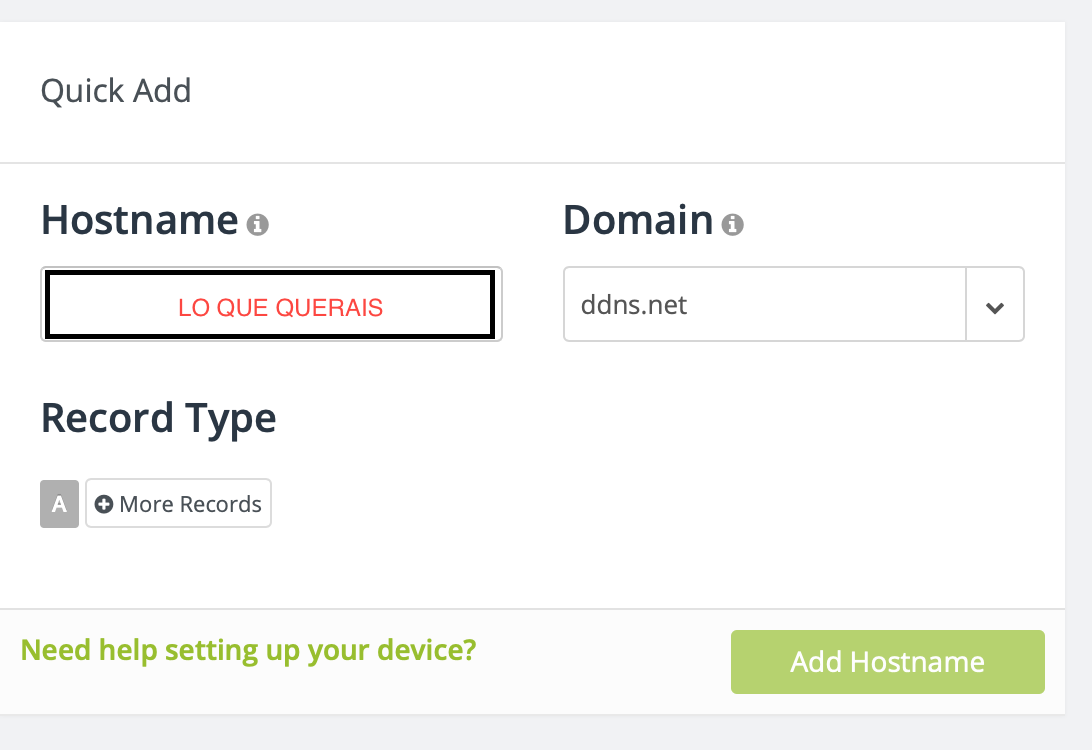Viewport: 1092px width, 750px height.
Task: Select the Quick Add panel title
Action: tap(116, 91)
